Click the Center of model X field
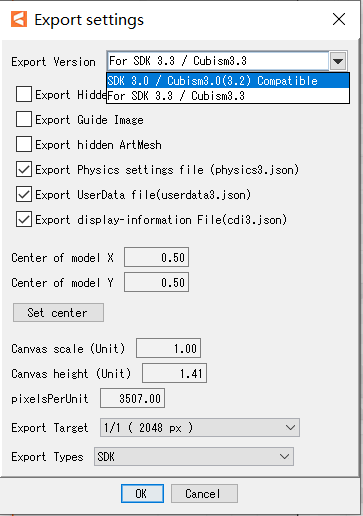 (x=156, y=257)
